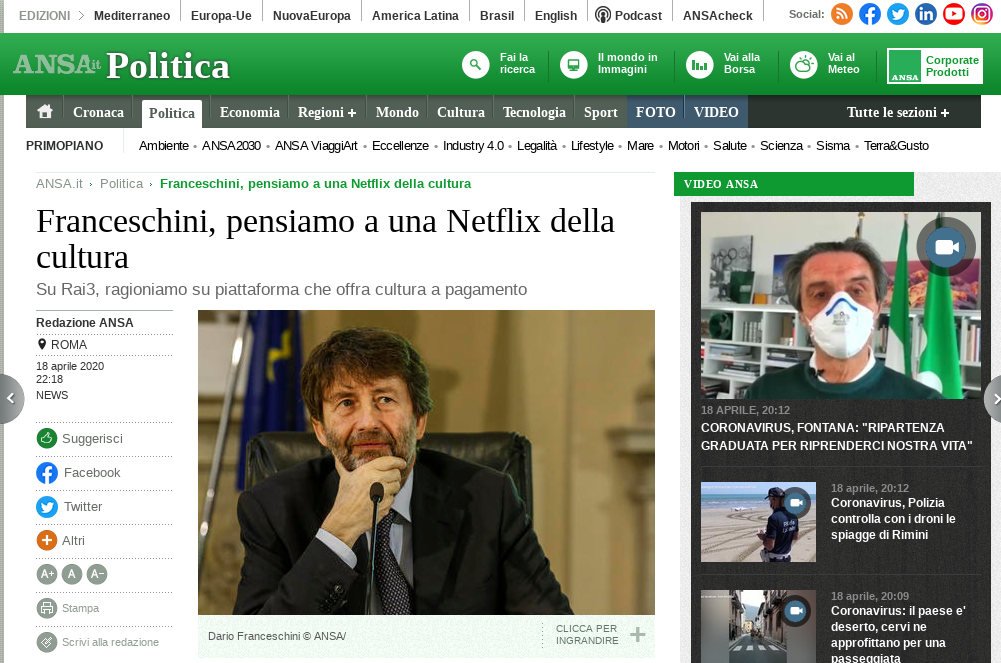
Task: Open the Mondo section tab
Action: [397, 112]
